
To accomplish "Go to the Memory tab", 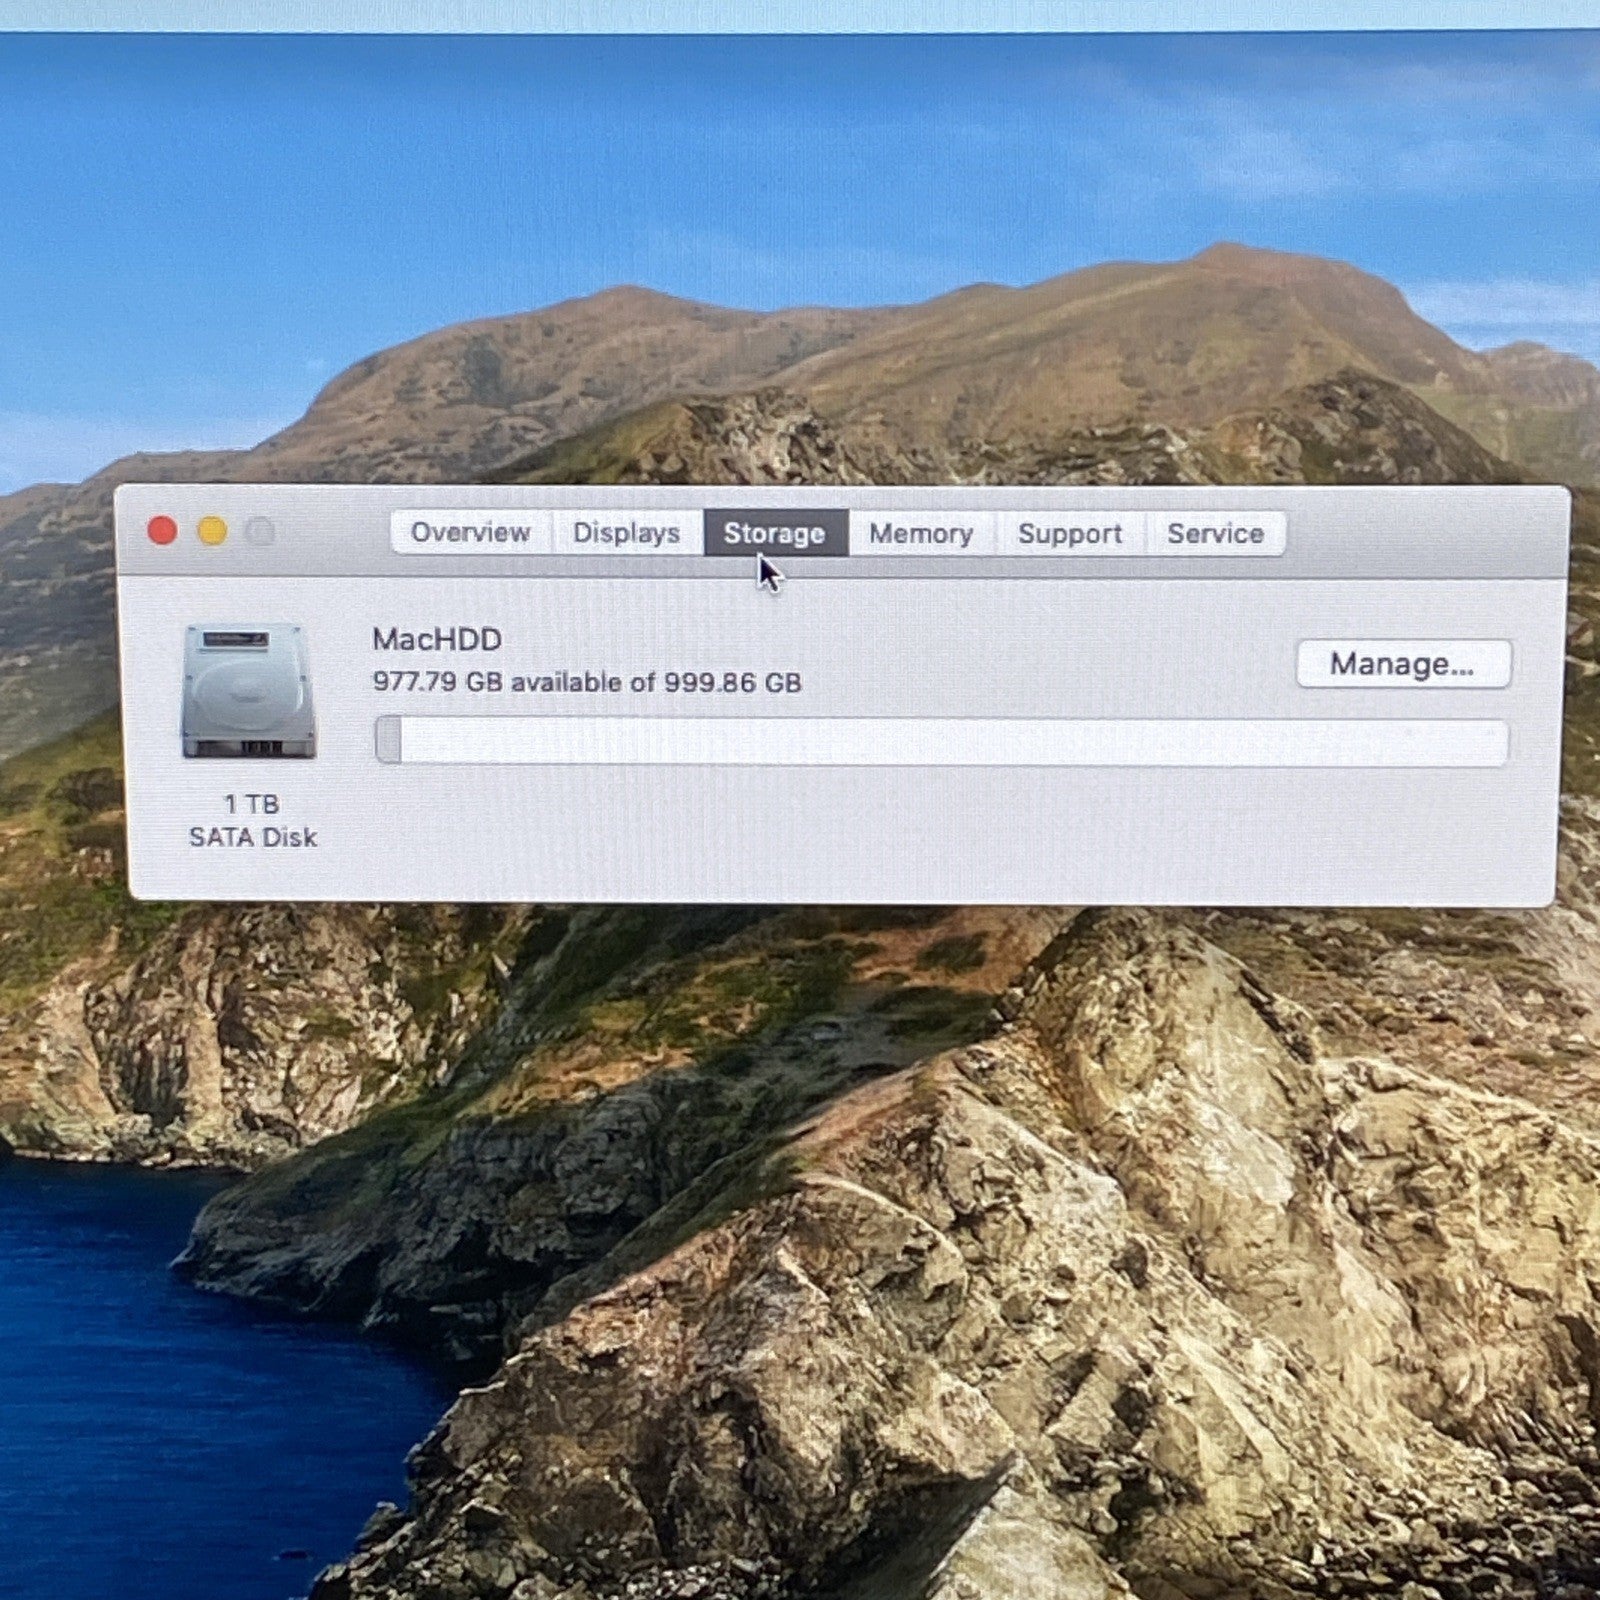I will 921,533.
